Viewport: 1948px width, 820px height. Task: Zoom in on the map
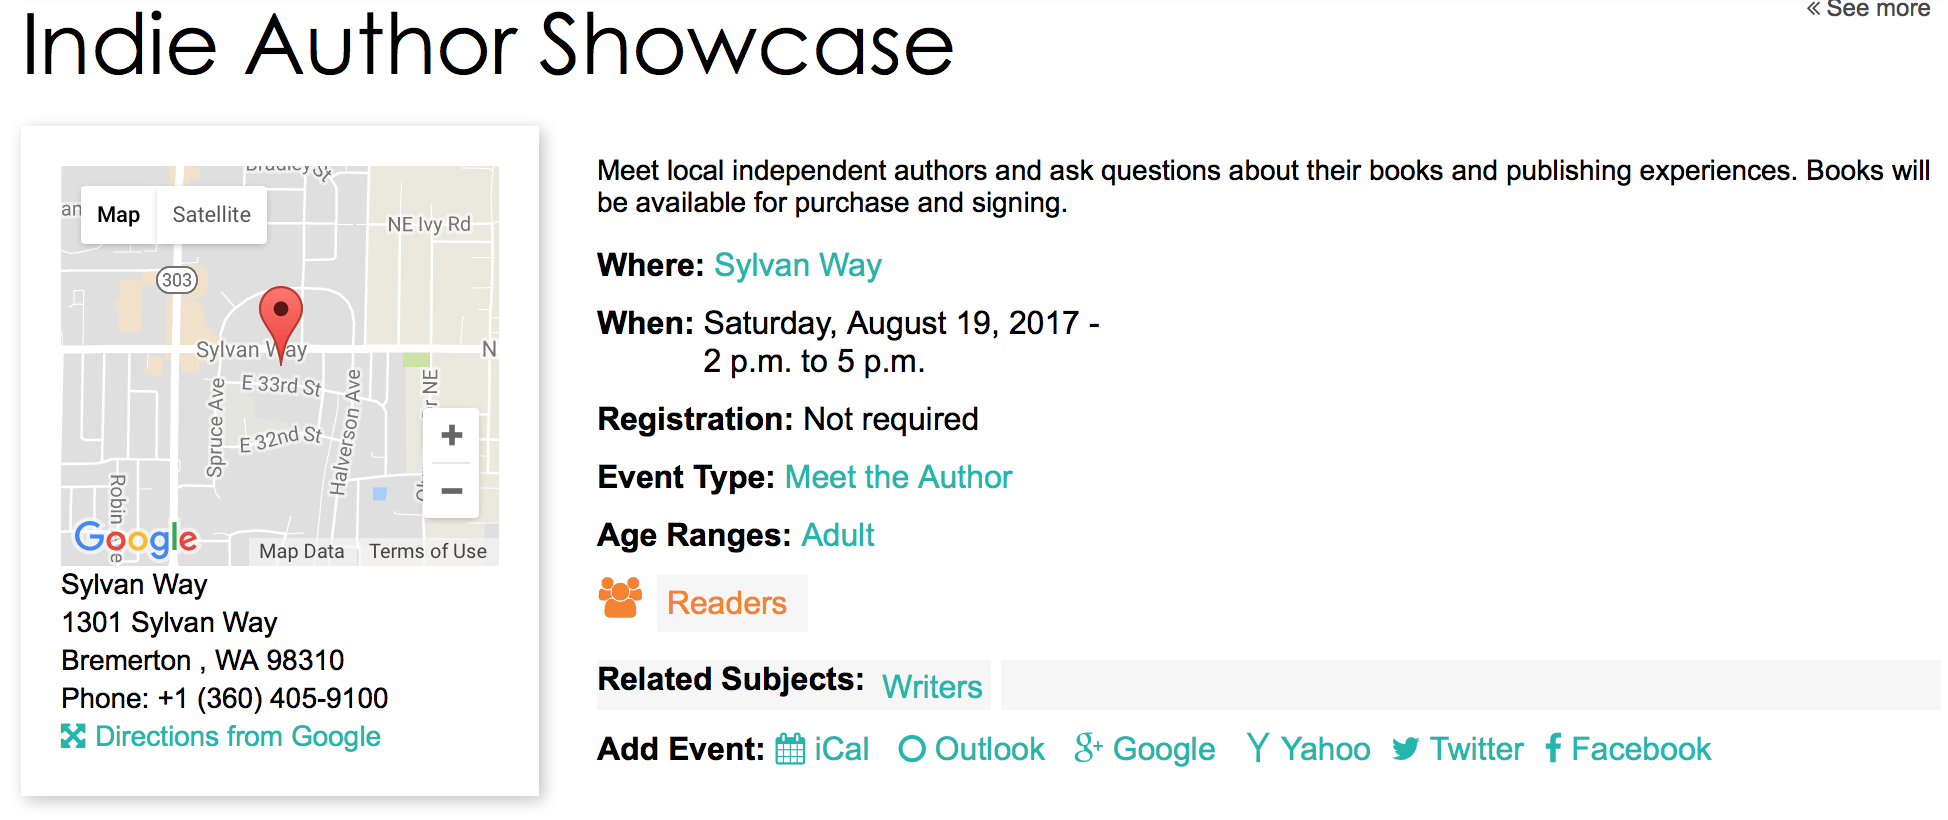point(452,435)
